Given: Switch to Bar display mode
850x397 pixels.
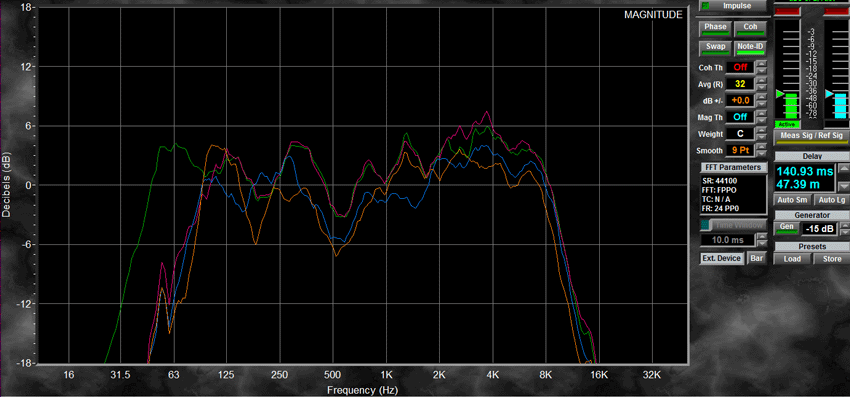Looking at the screenshot, I should pos(757,258).
